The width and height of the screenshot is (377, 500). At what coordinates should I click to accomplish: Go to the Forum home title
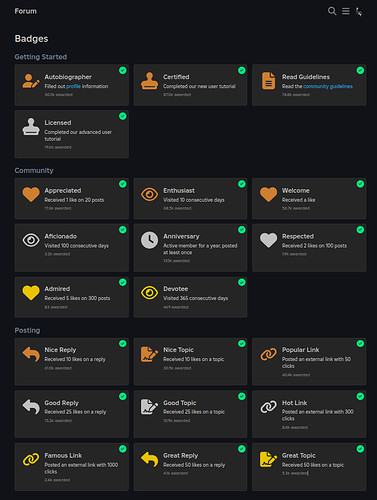(x=26, y=11)
